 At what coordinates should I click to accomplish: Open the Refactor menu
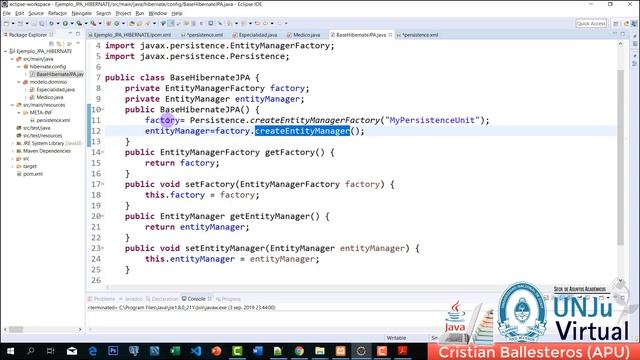click(57, 13)
